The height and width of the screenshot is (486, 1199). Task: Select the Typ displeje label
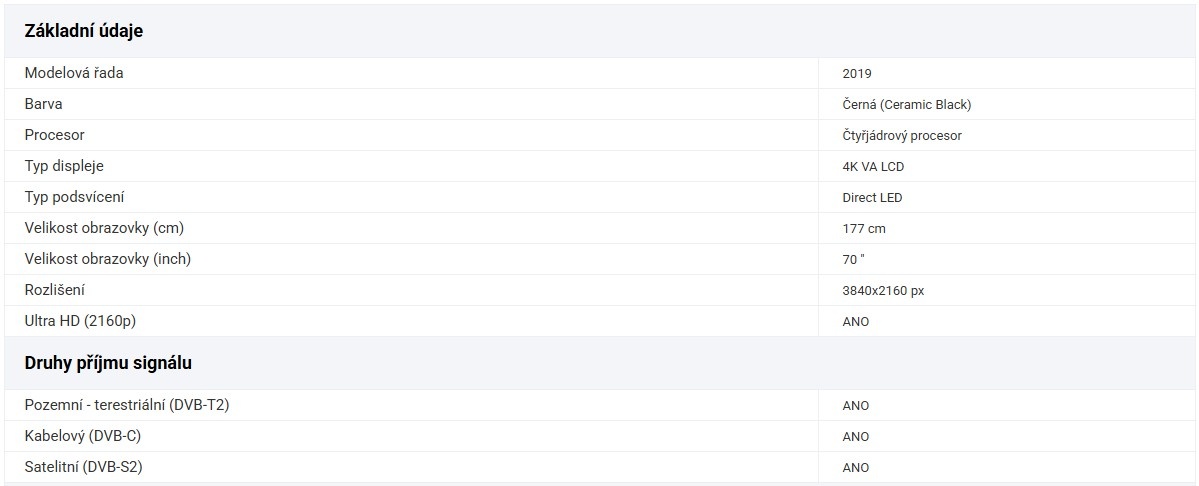click(64, 166)
